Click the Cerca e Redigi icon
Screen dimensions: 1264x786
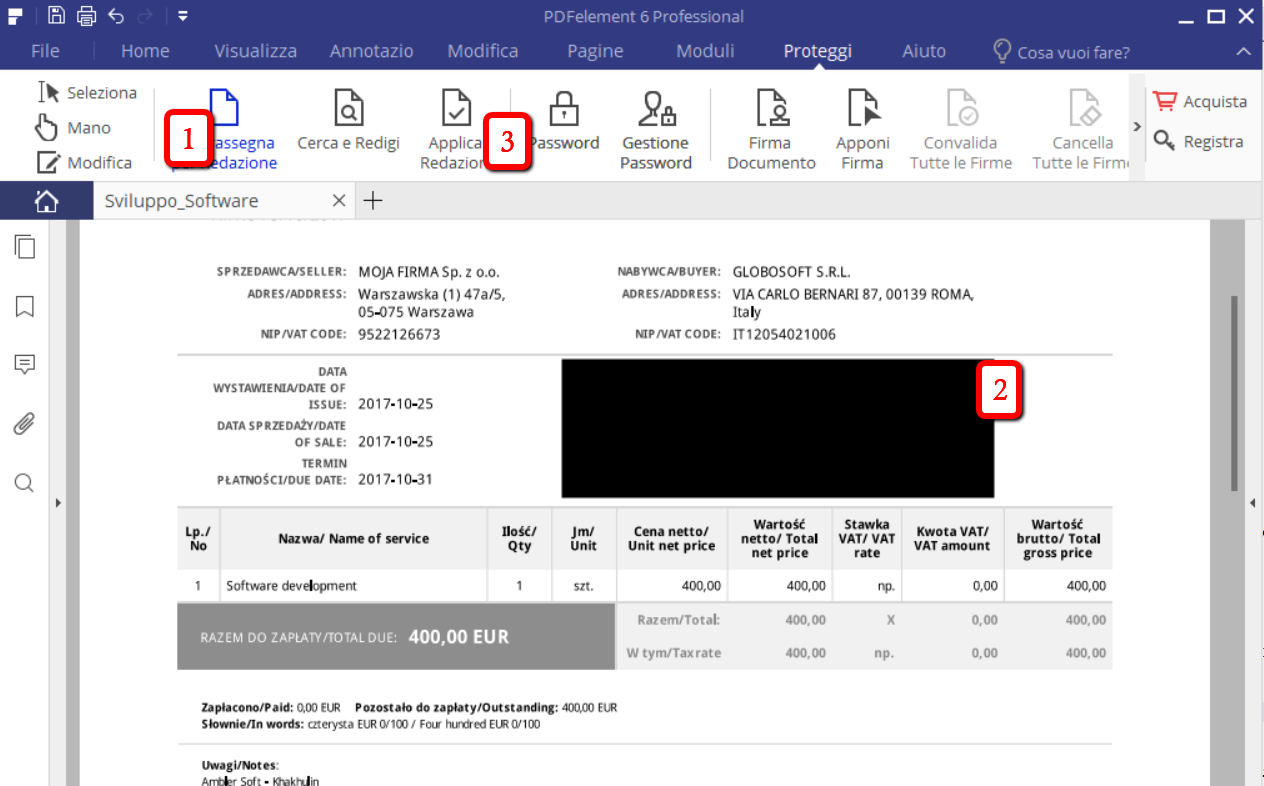click(x=347, y=108)
